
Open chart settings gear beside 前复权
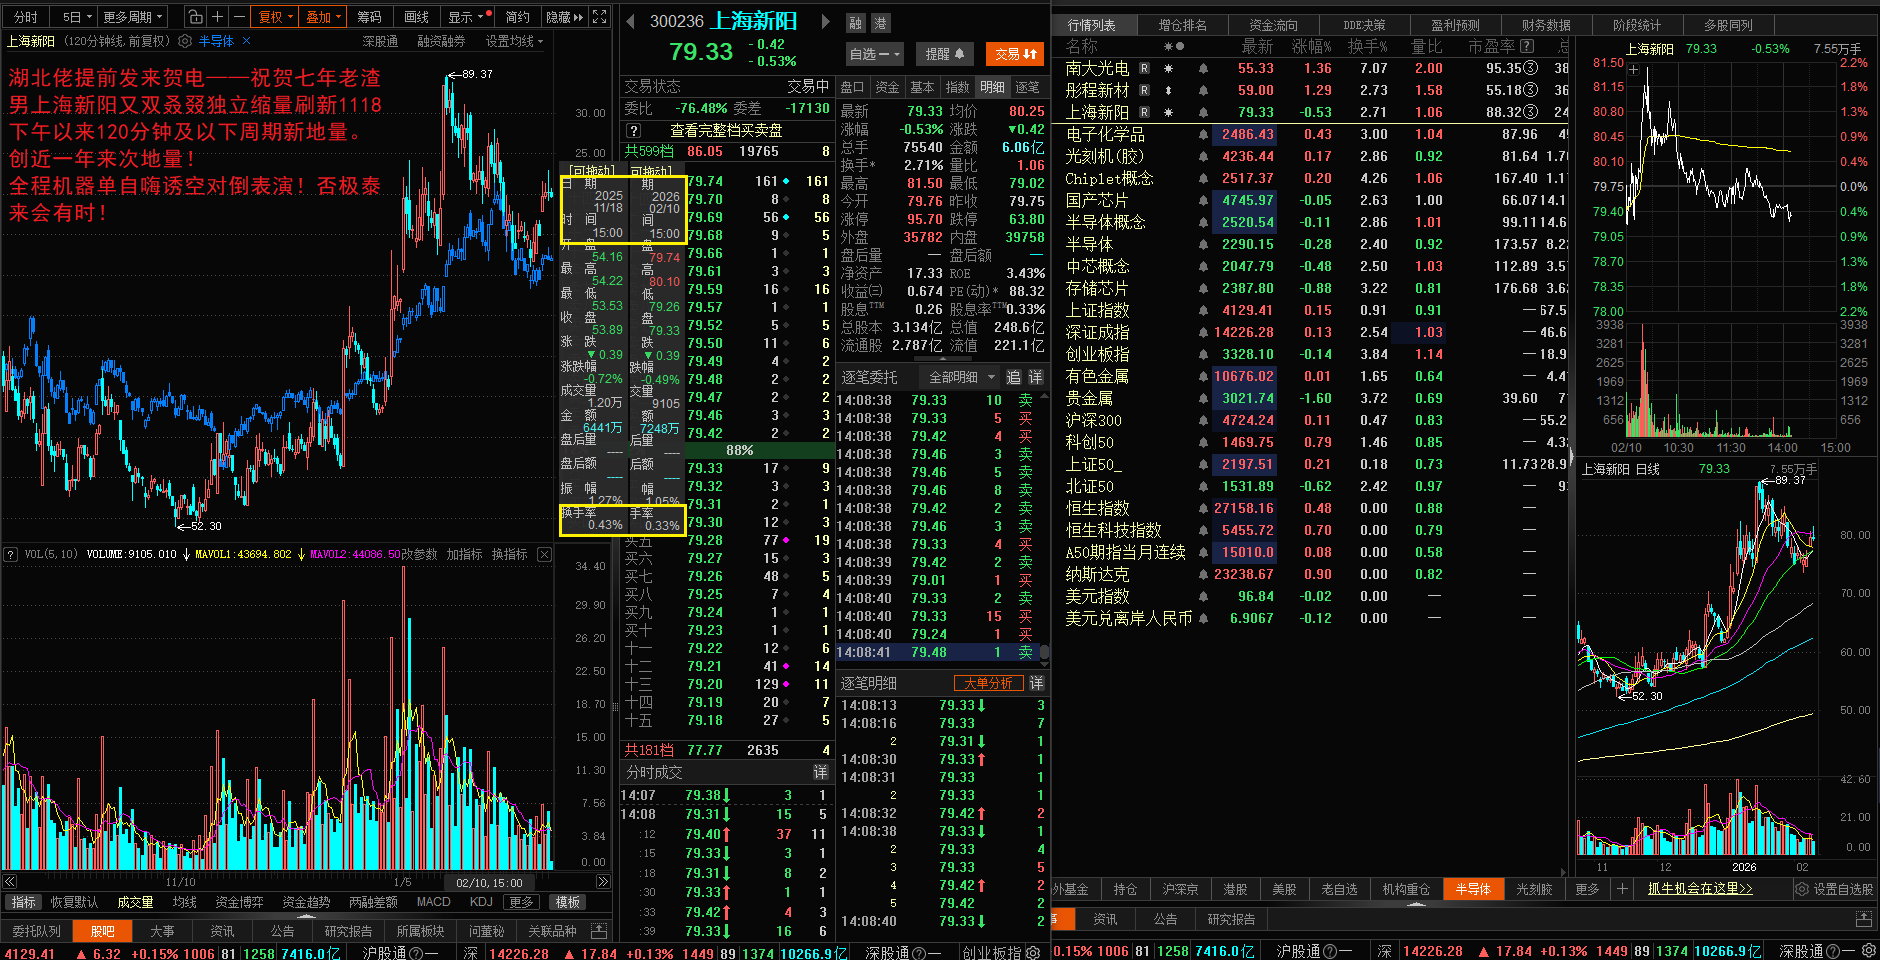point(185,41)
